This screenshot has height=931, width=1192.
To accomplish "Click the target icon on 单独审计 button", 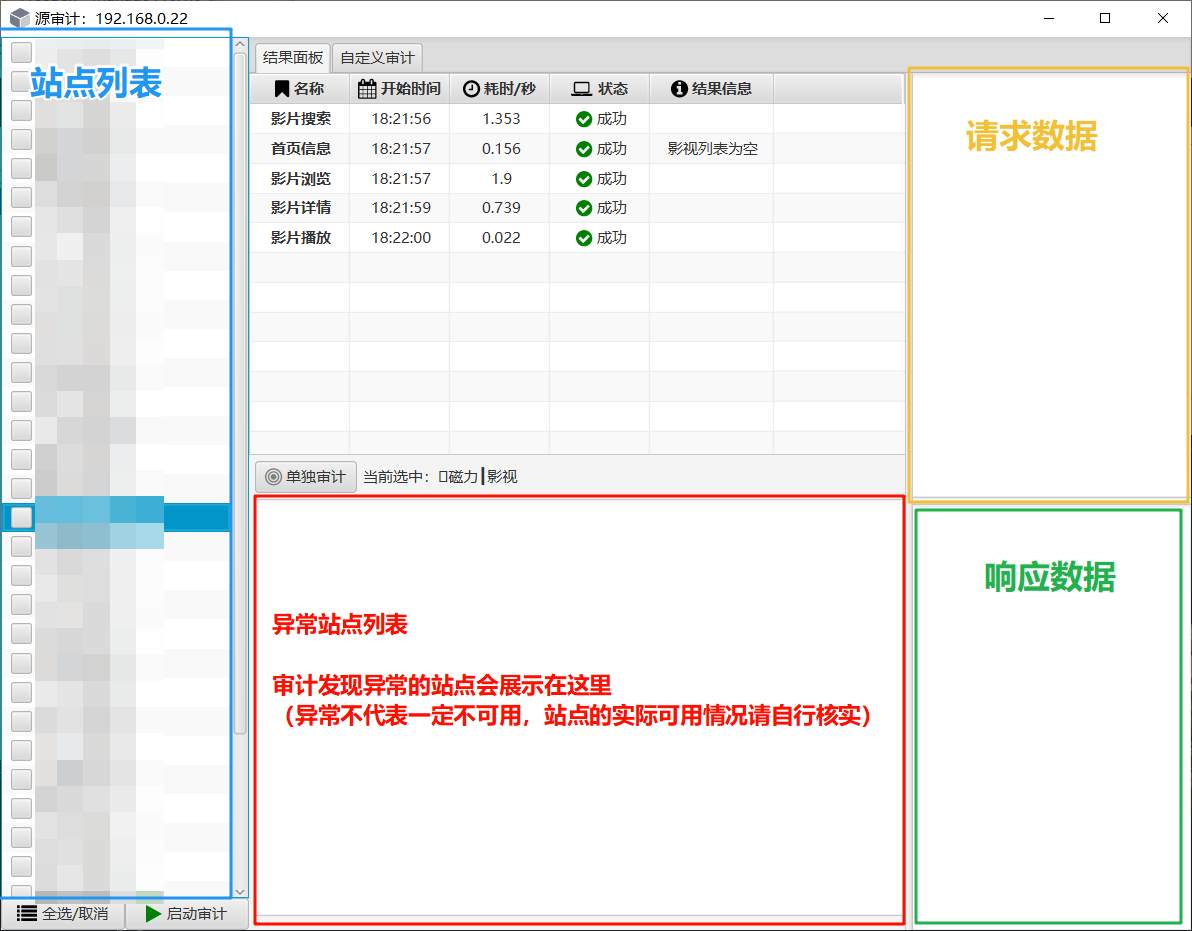I will 271,476.
